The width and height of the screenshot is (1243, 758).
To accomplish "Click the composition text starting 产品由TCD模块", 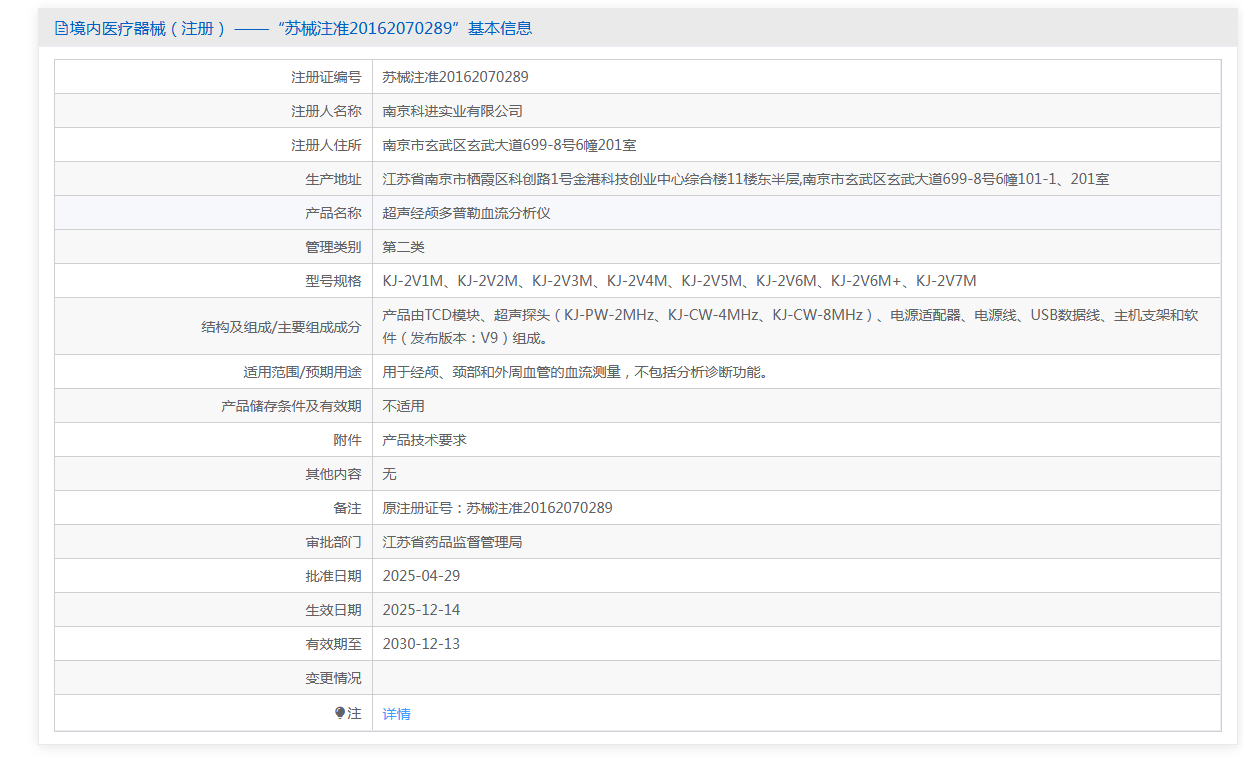I will click(791, 327).
